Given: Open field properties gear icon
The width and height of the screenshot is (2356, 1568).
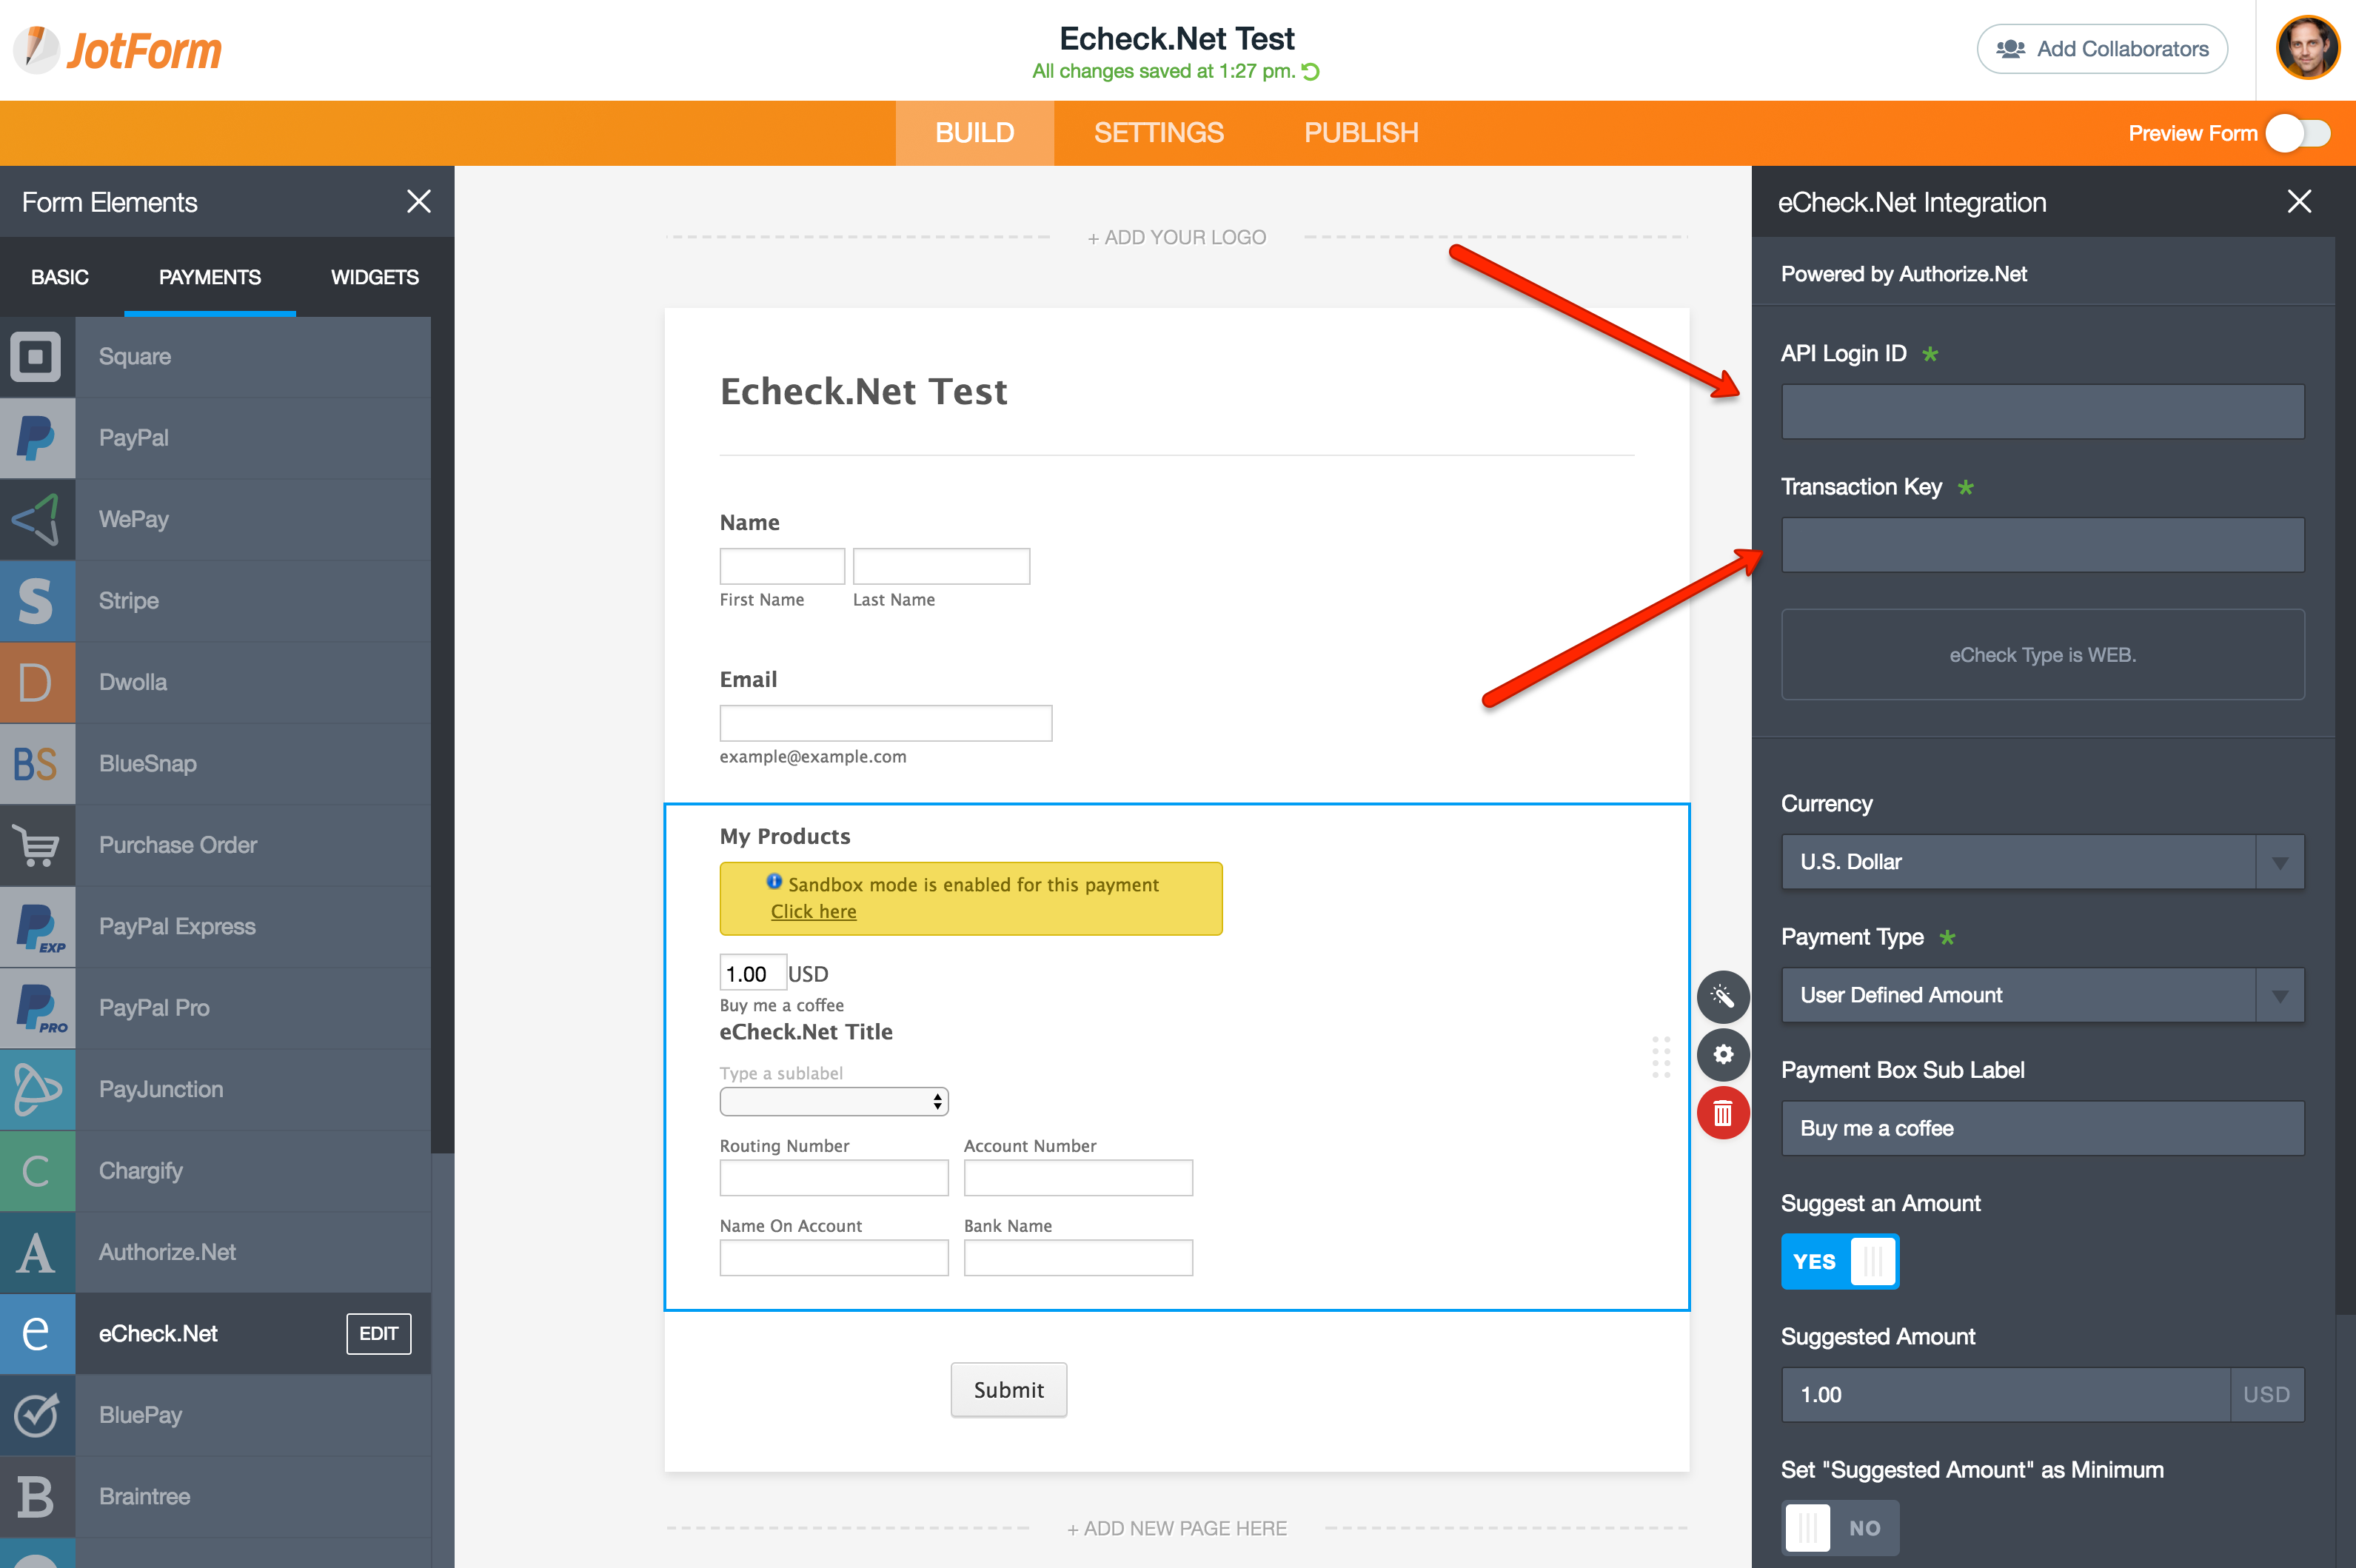Looking at the screenshot, I should click(x=1723, y=1054).
